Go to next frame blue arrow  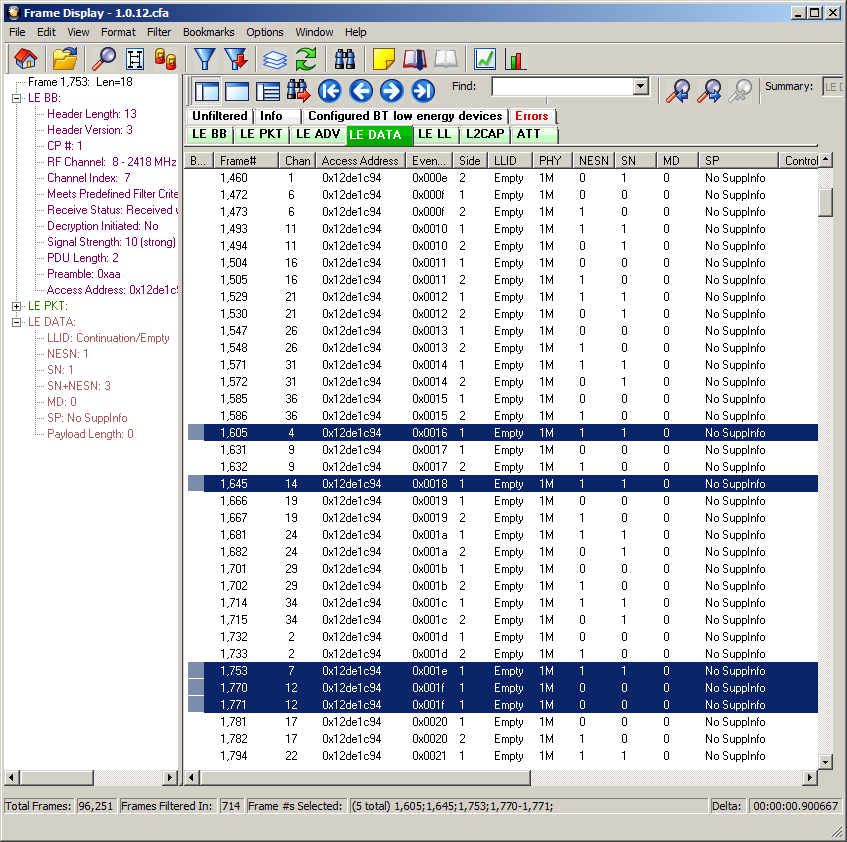pyautogui.click(x=392, y=91)
